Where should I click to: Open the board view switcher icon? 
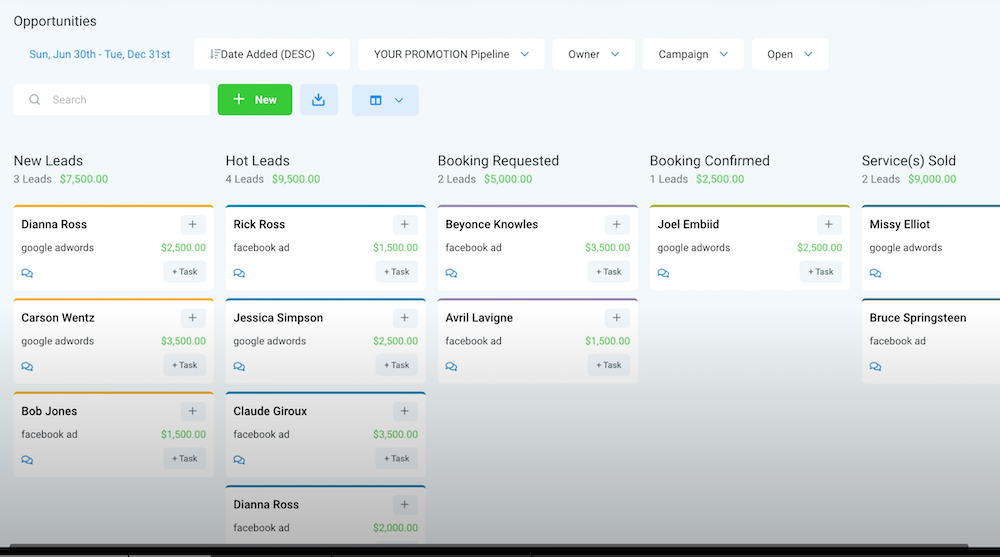click(x=385, y=100)
